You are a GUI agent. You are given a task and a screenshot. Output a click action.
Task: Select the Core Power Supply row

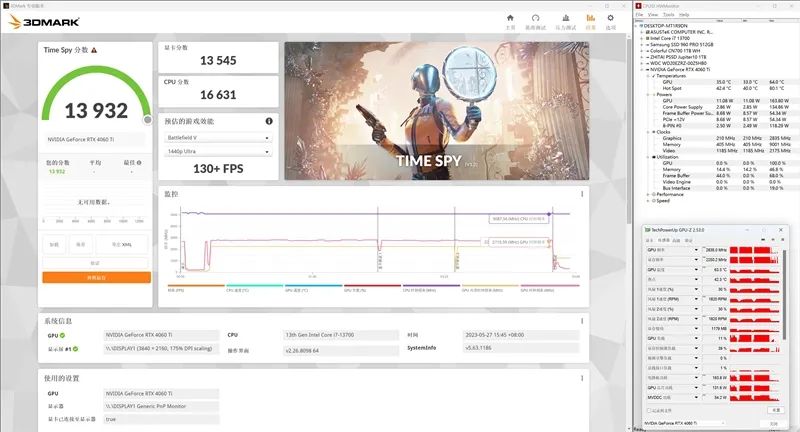pyautogui.click(x=683, y=107)
